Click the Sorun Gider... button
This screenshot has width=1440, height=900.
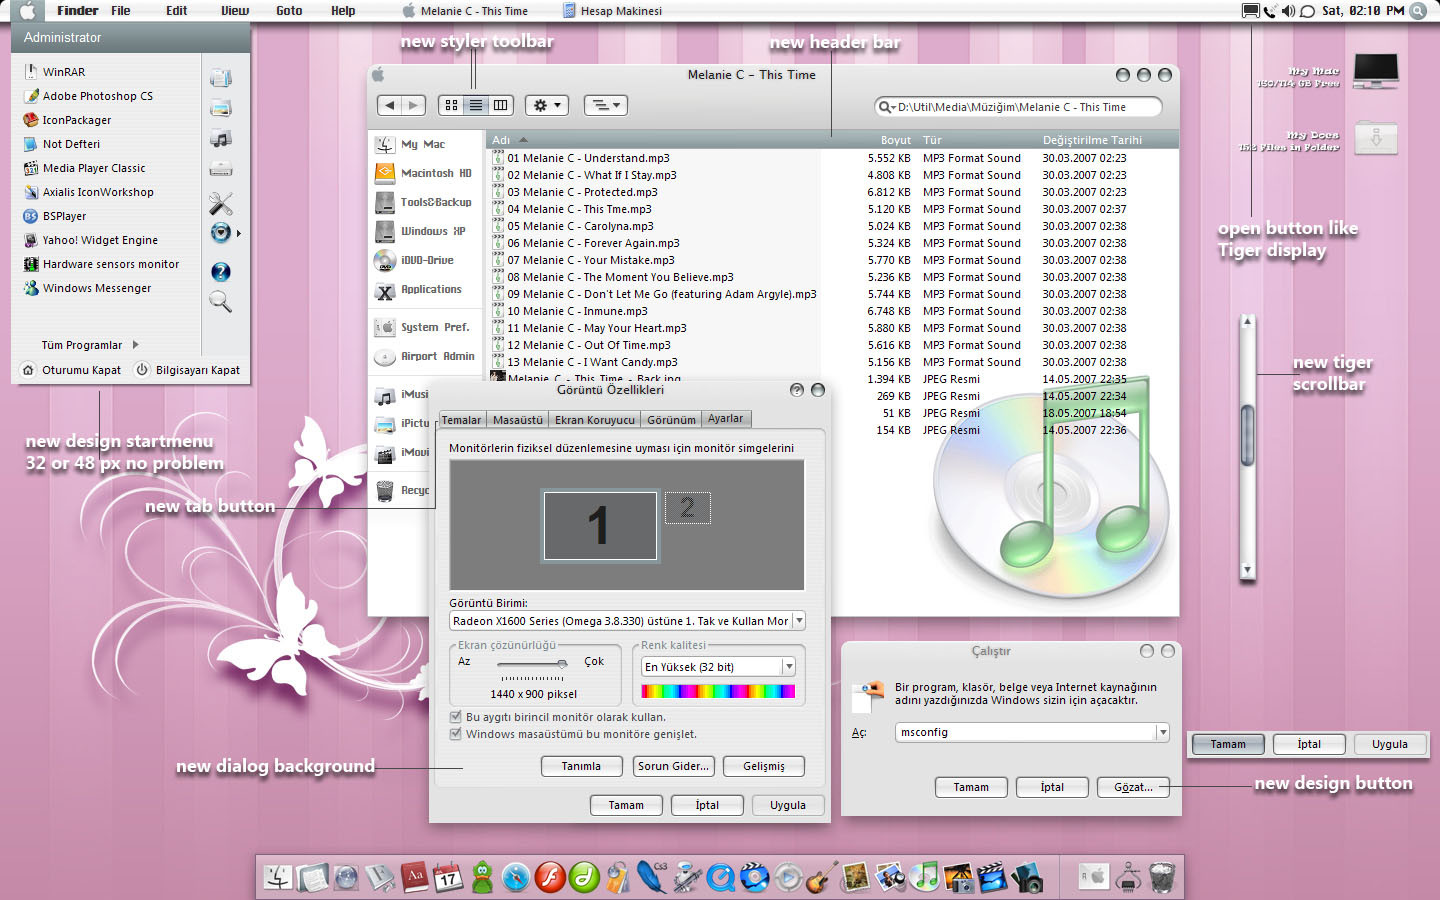coord(673,766)
